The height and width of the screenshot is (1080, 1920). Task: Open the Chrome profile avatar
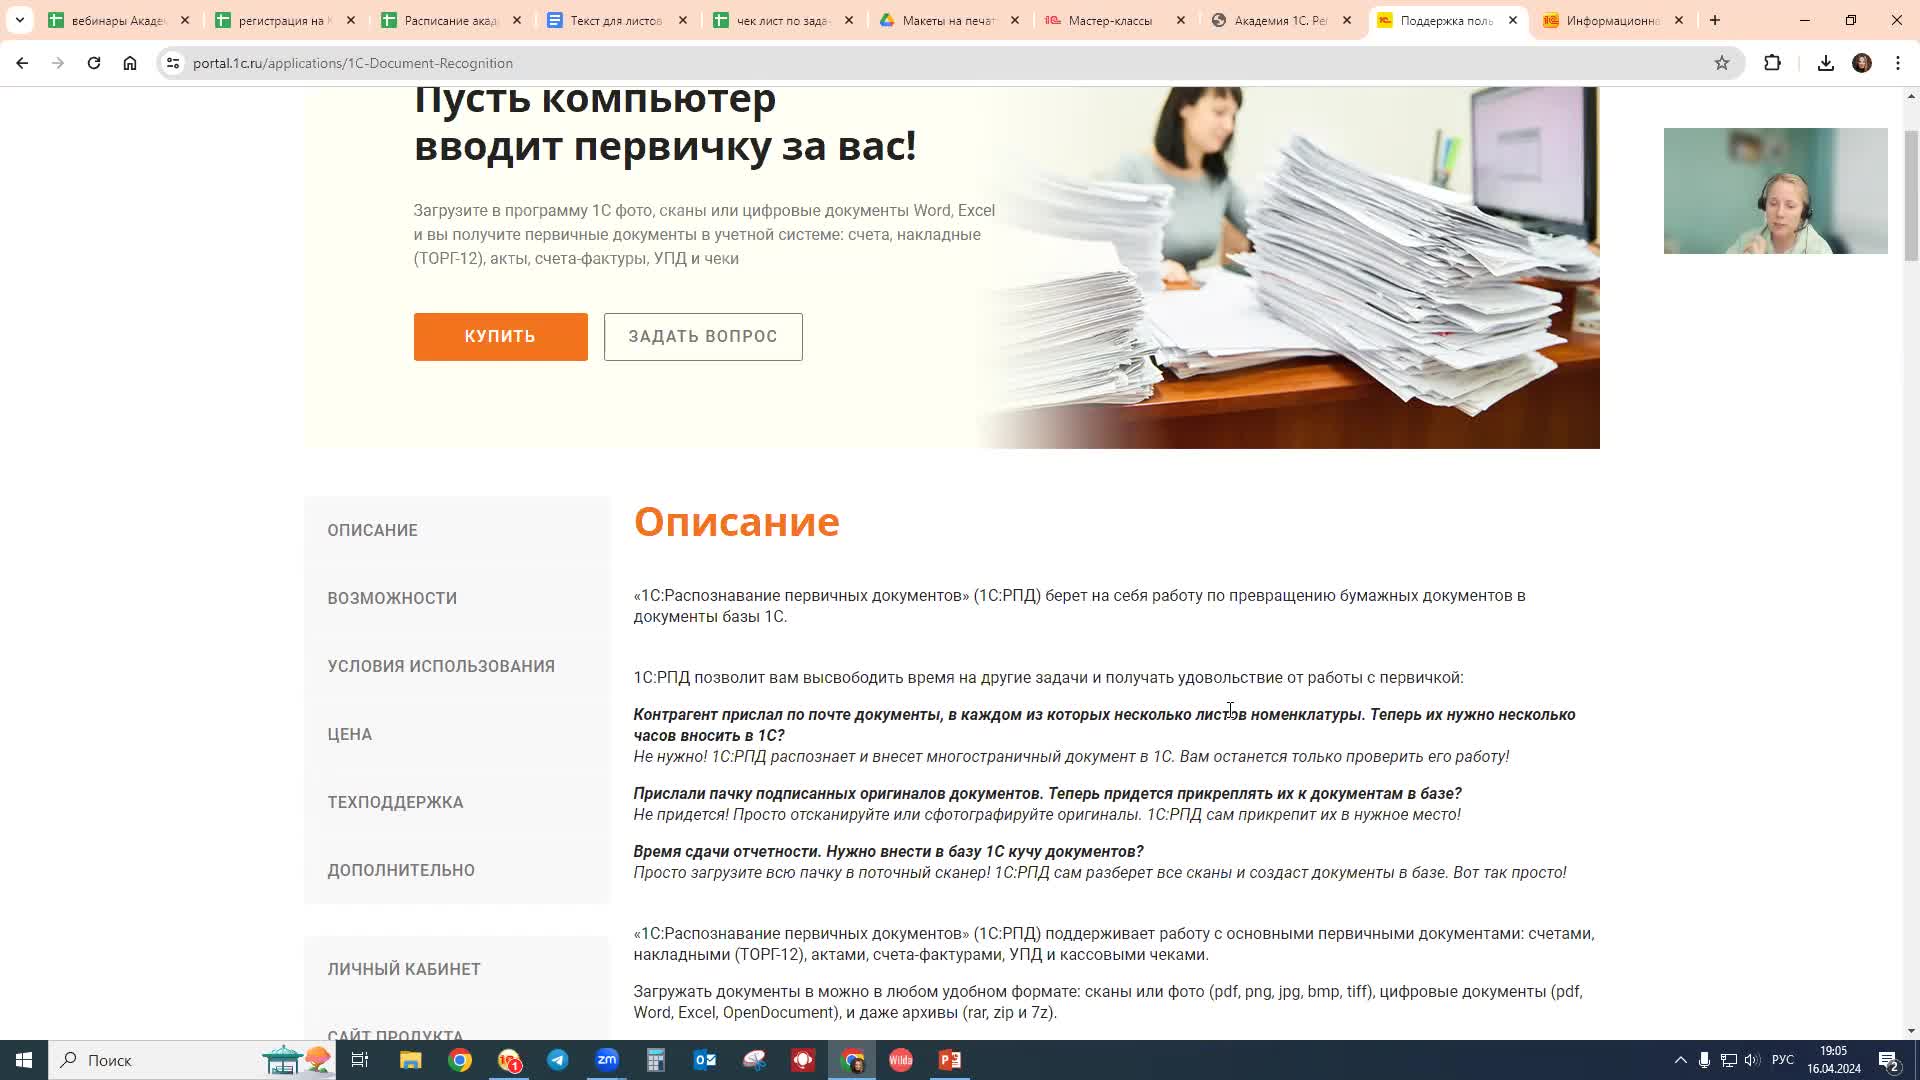tap(1862, 63)
